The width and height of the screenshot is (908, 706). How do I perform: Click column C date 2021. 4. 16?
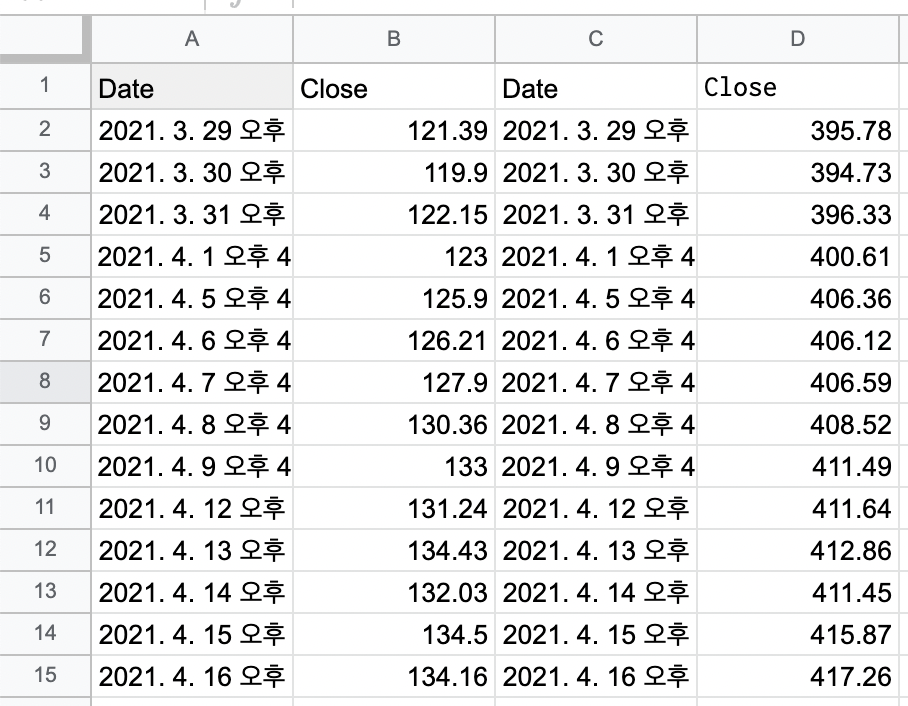point(596,676)
